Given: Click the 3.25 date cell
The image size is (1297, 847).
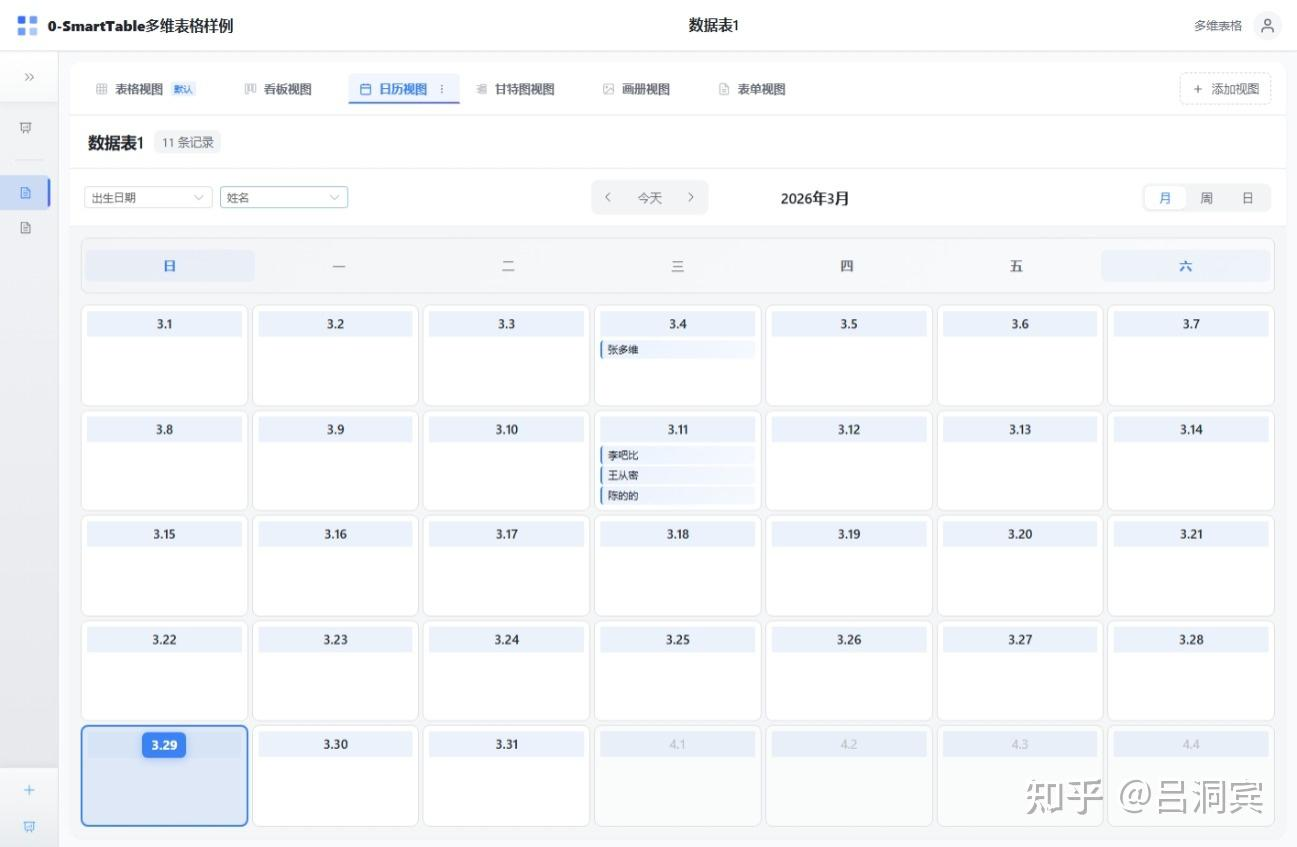Looking at the screenshot, I should pos(677,671).
